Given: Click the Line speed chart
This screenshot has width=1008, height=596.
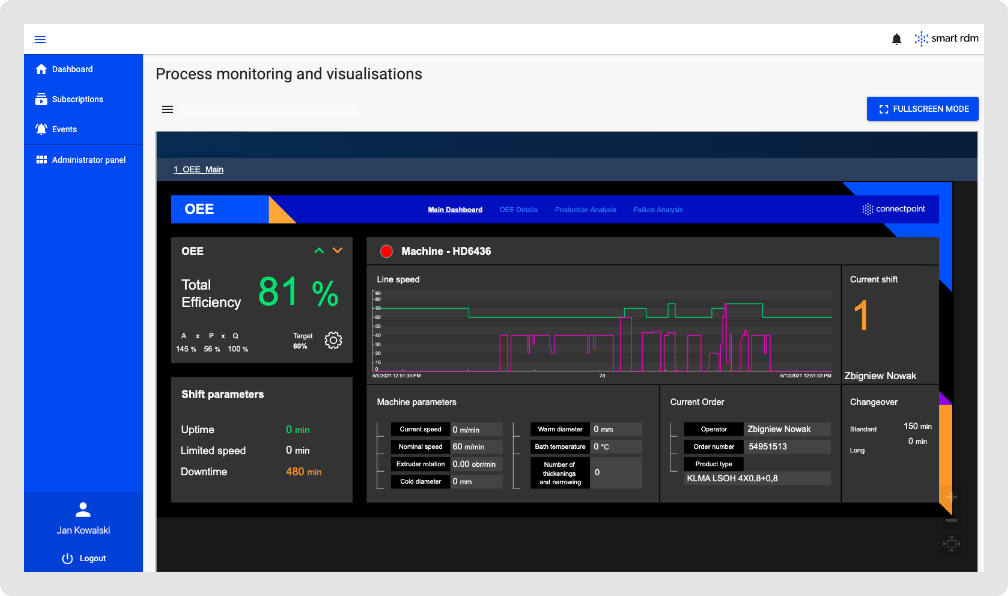Looking at the screenshot, I should tap(602, 332).
